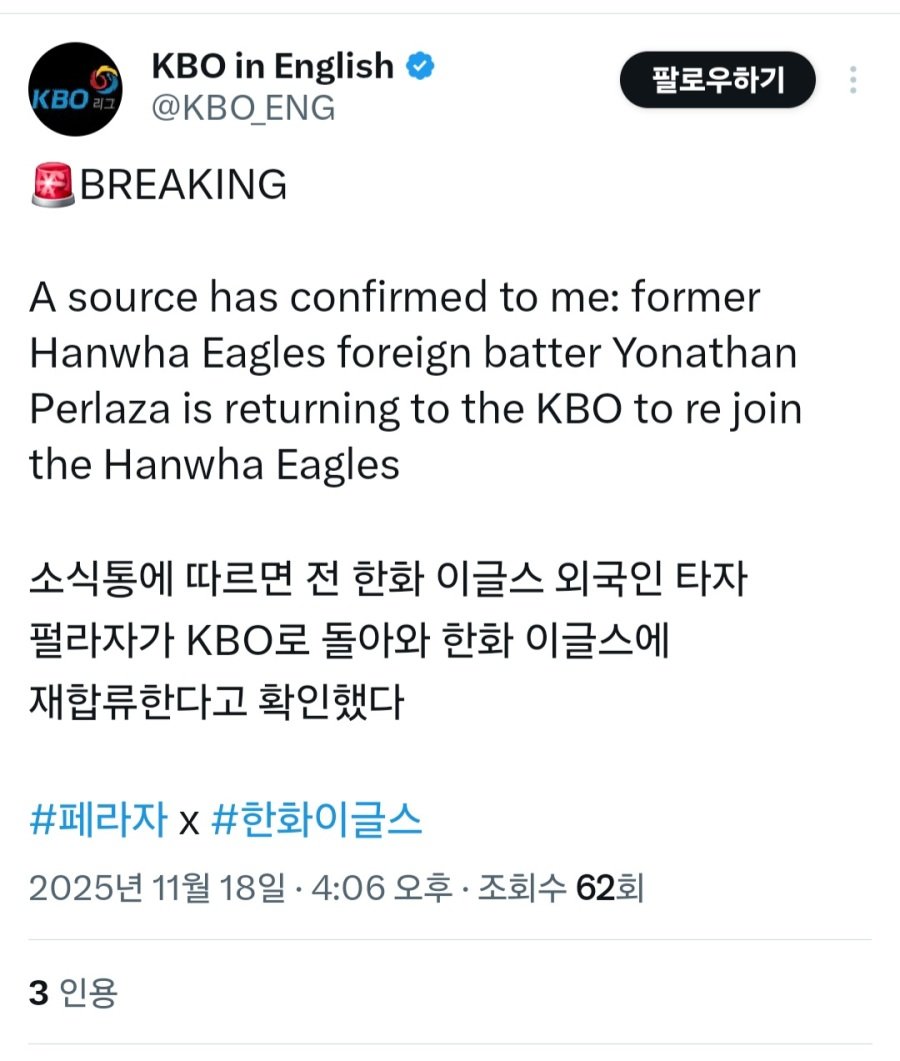This screenshot has height=1061, width=900.
Task: Click the blue verified badge
Action: (x=419, y=67)
